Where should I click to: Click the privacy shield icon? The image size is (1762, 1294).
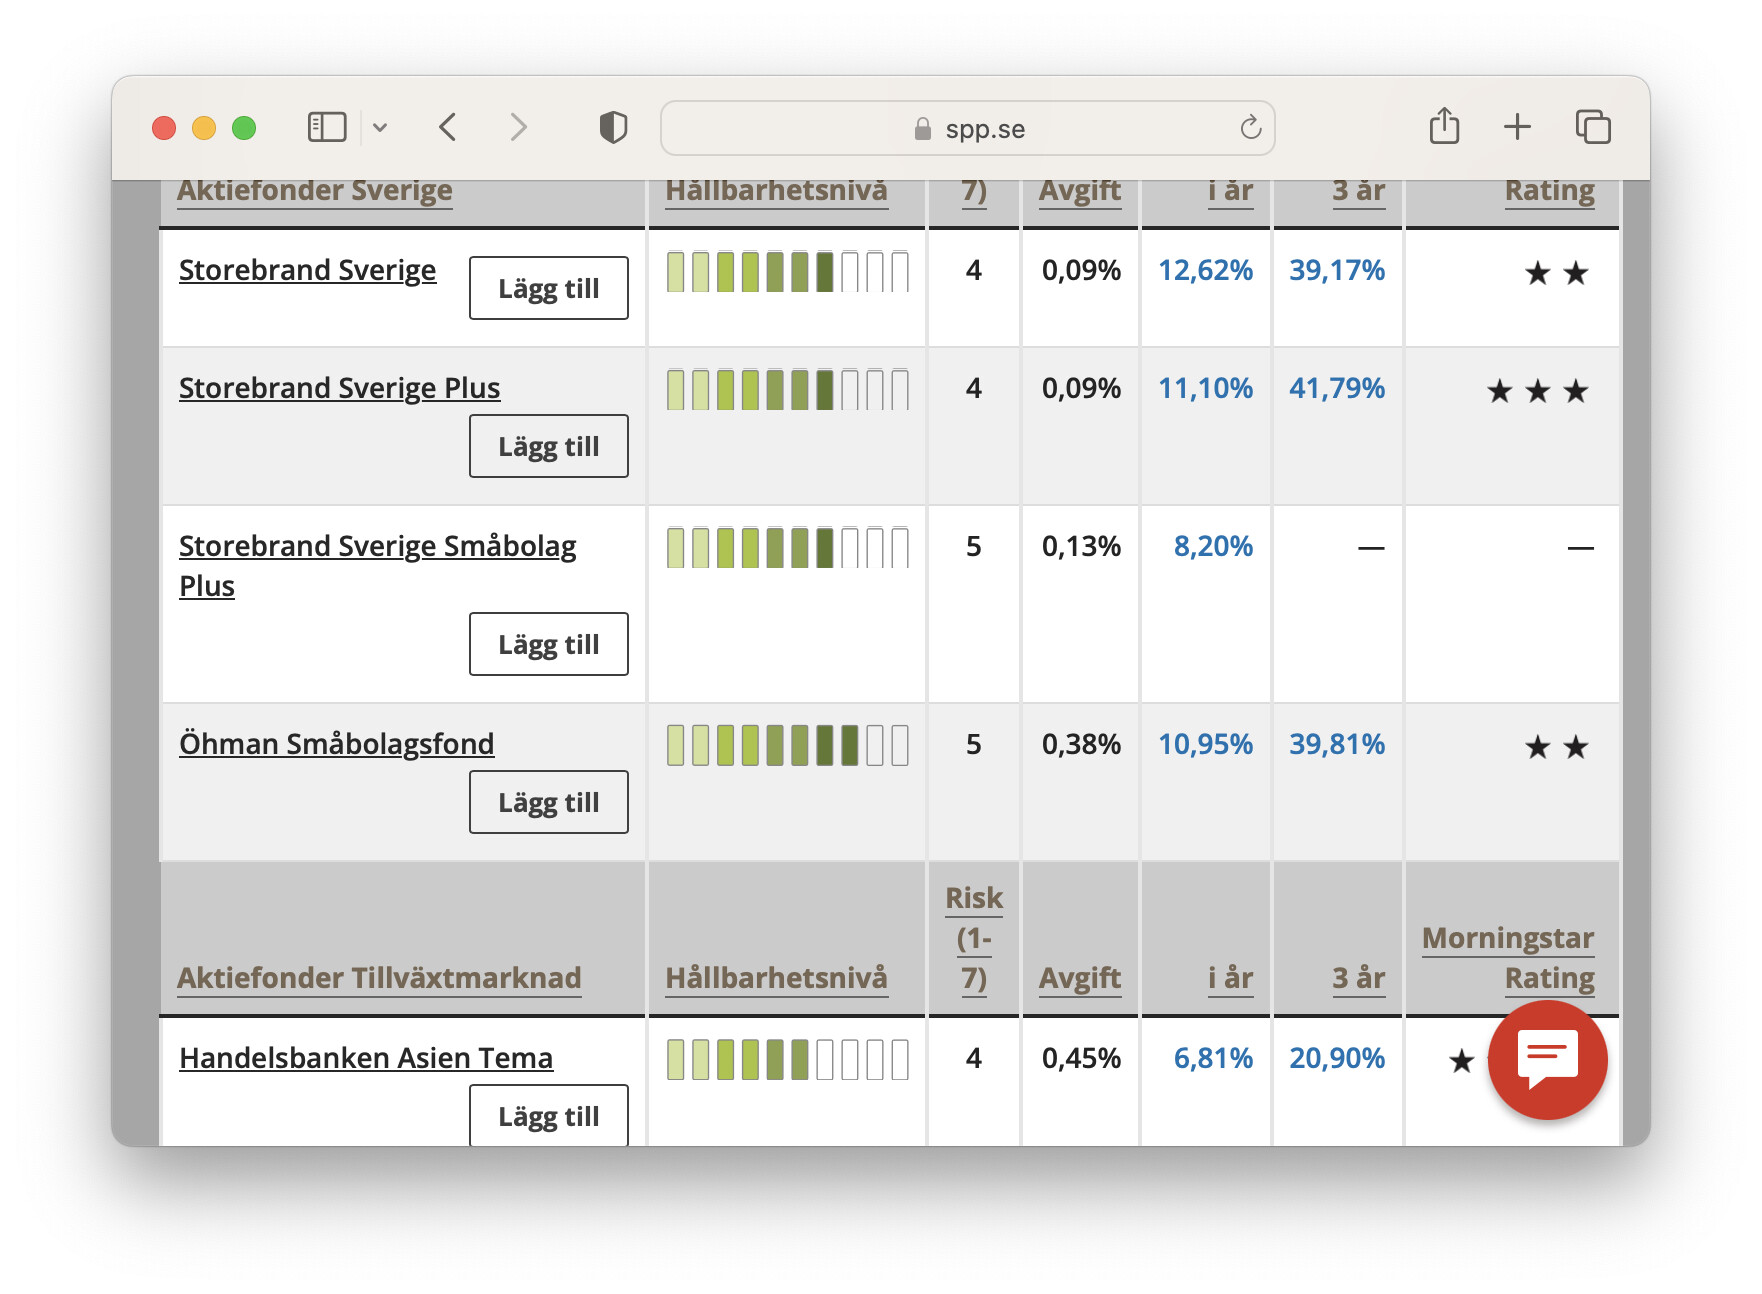613,128
